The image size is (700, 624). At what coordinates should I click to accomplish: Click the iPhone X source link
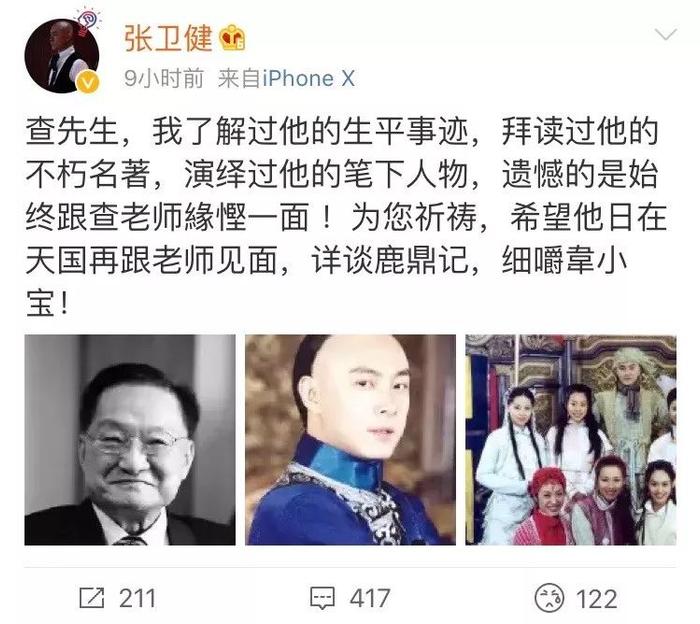pos(308,79)
